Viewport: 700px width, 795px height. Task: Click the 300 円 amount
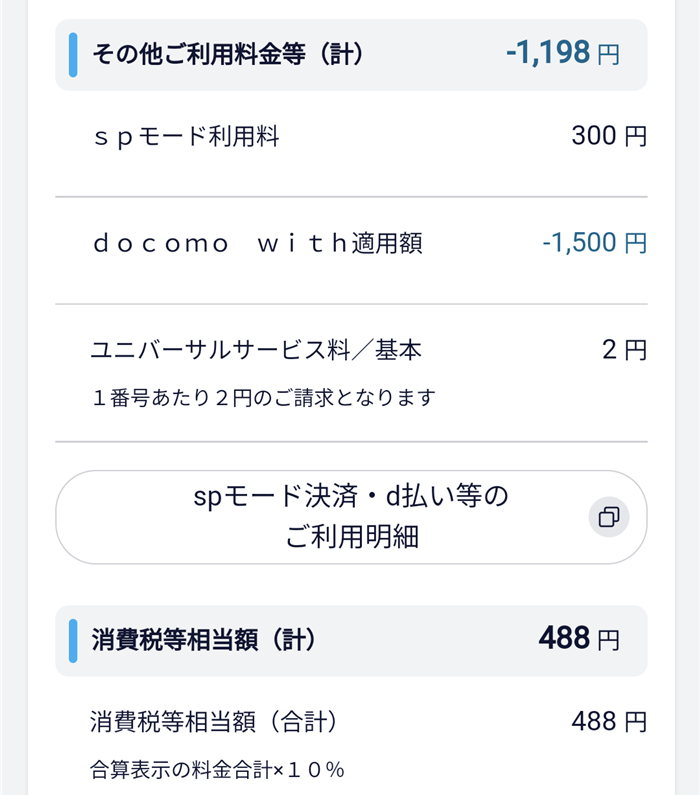point(608,136)
